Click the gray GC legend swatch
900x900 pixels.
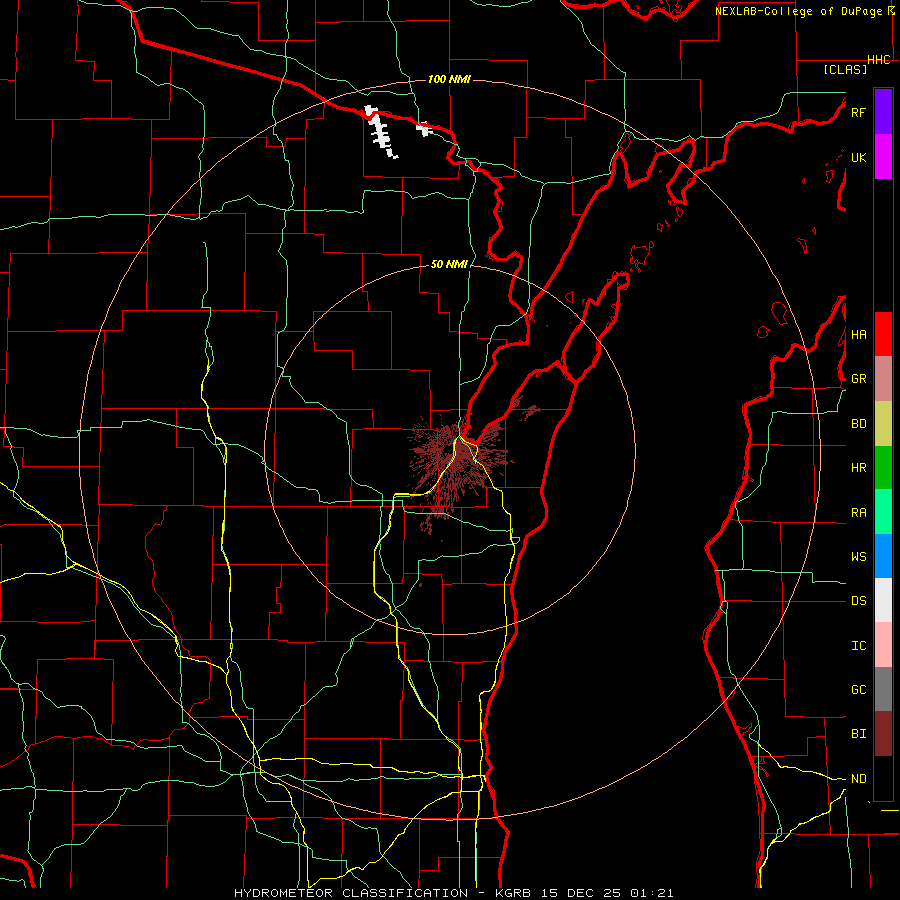pyautogui.click(x=883, y=689)
